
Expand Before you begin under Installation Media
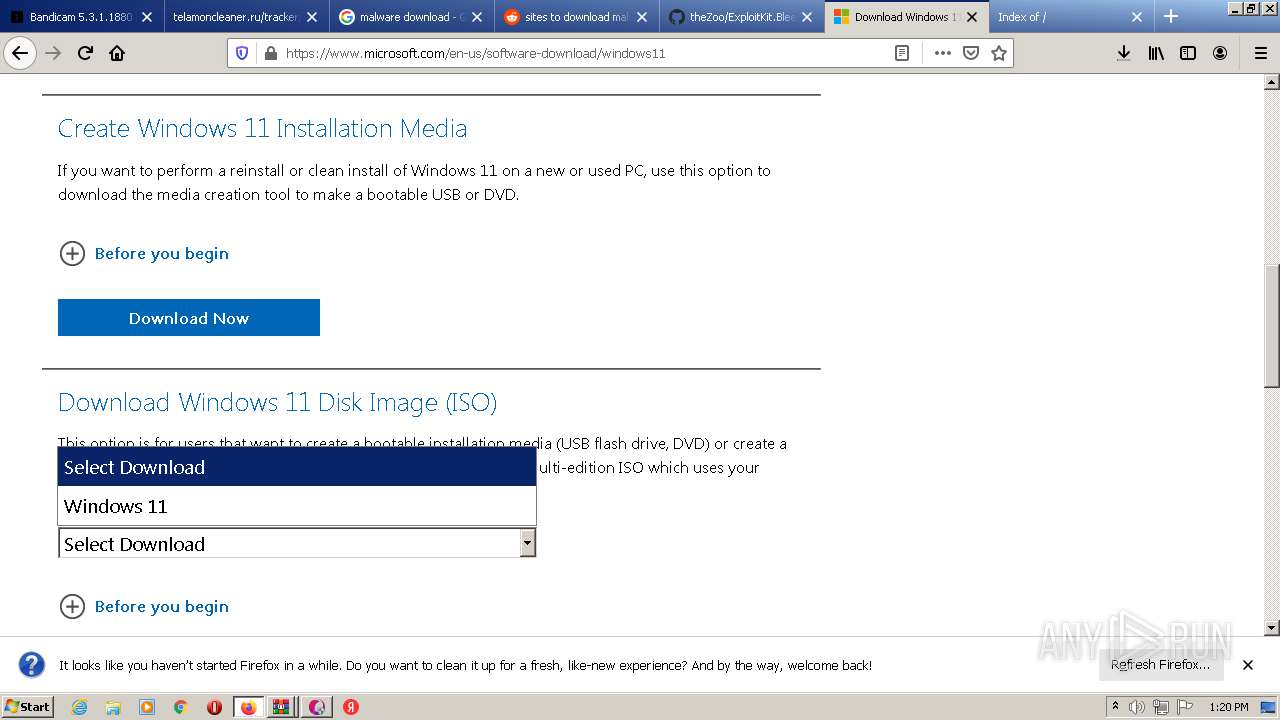pyautogui.click(x=144, y=254)
